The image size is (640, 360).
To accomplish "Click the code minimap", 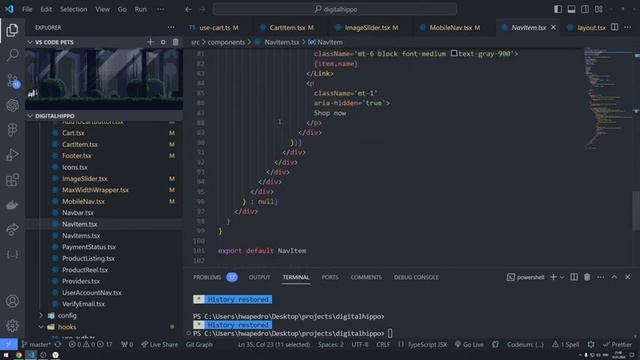I will (608, 98).
